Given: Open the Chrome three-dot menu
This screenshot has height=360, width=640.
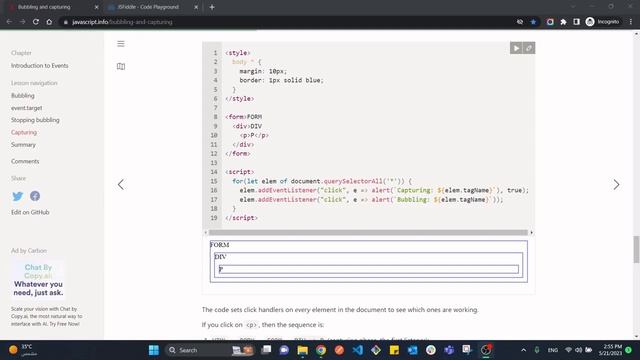Looking at the screenshot, I should coord(631,22).
